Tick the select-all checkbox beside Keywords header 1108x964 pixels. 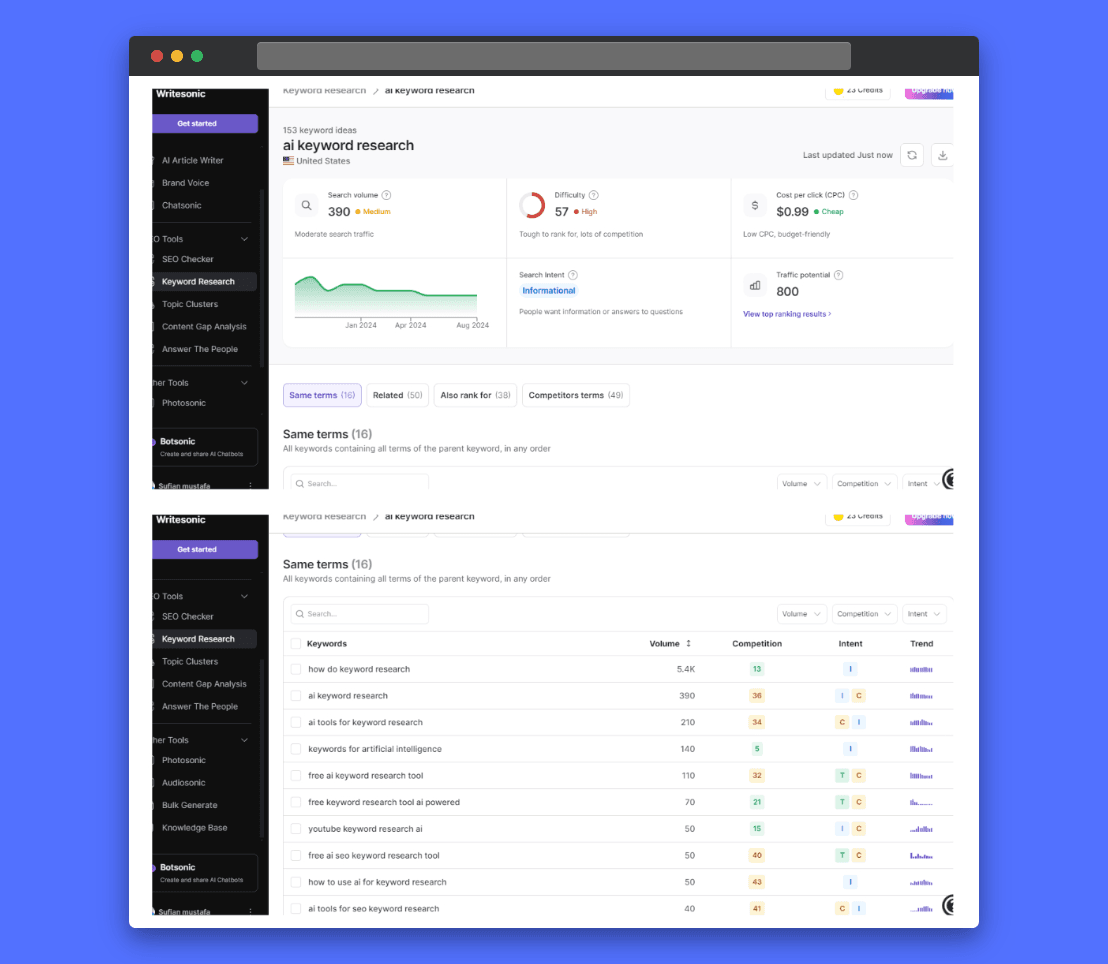[x=295, y=643]
